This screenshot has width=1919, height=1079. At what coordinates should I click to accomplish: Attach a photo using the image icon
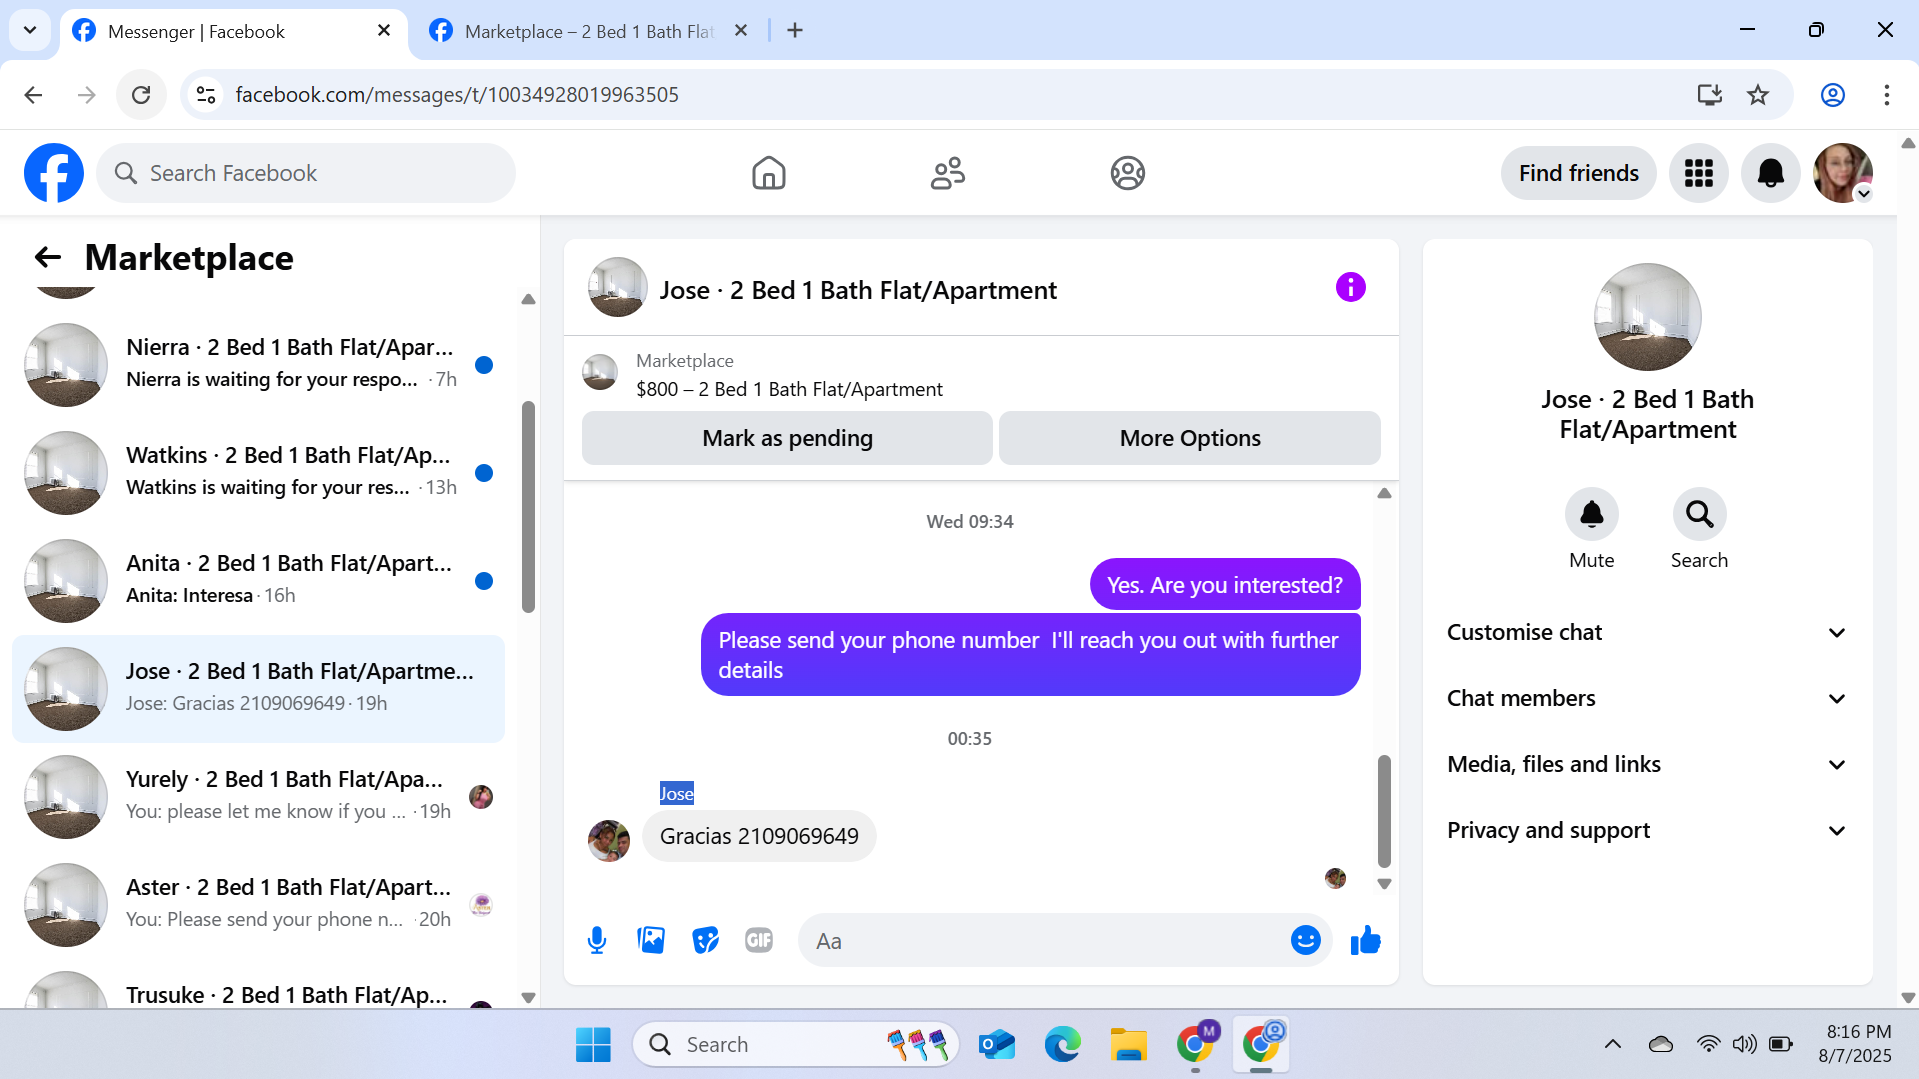[651, 940]
